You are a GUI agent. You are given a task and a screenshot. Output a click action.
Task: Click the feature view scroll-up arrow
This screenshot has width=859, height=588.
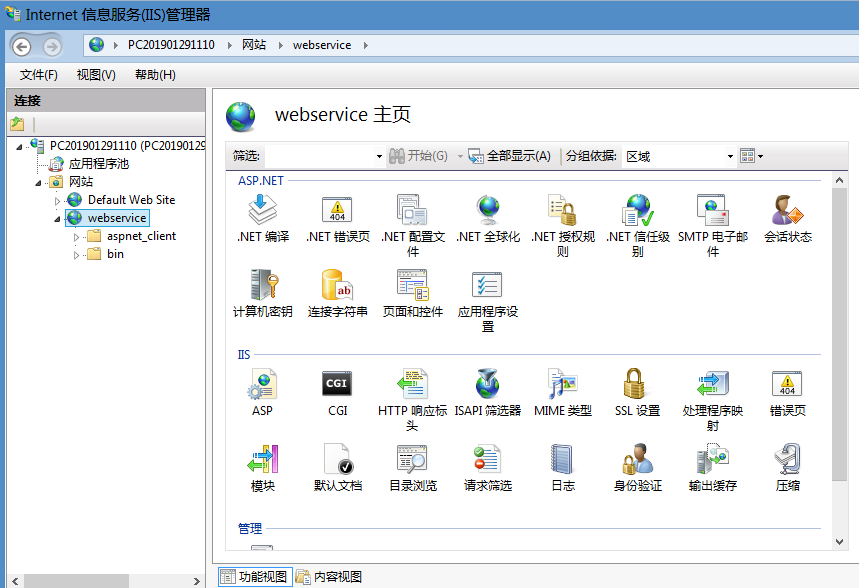tap(839, 180)
